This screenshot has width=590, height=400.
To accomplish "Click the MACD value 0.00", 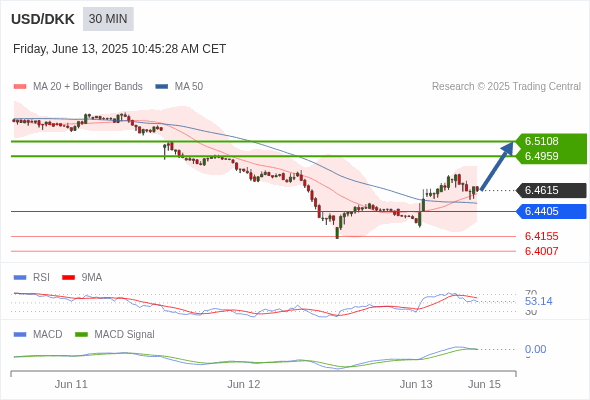I will pos(535,349).
